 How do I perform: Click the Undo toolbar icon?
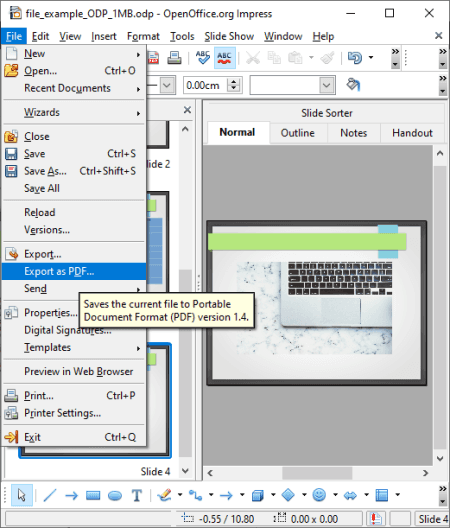click(x=355, y=58)
